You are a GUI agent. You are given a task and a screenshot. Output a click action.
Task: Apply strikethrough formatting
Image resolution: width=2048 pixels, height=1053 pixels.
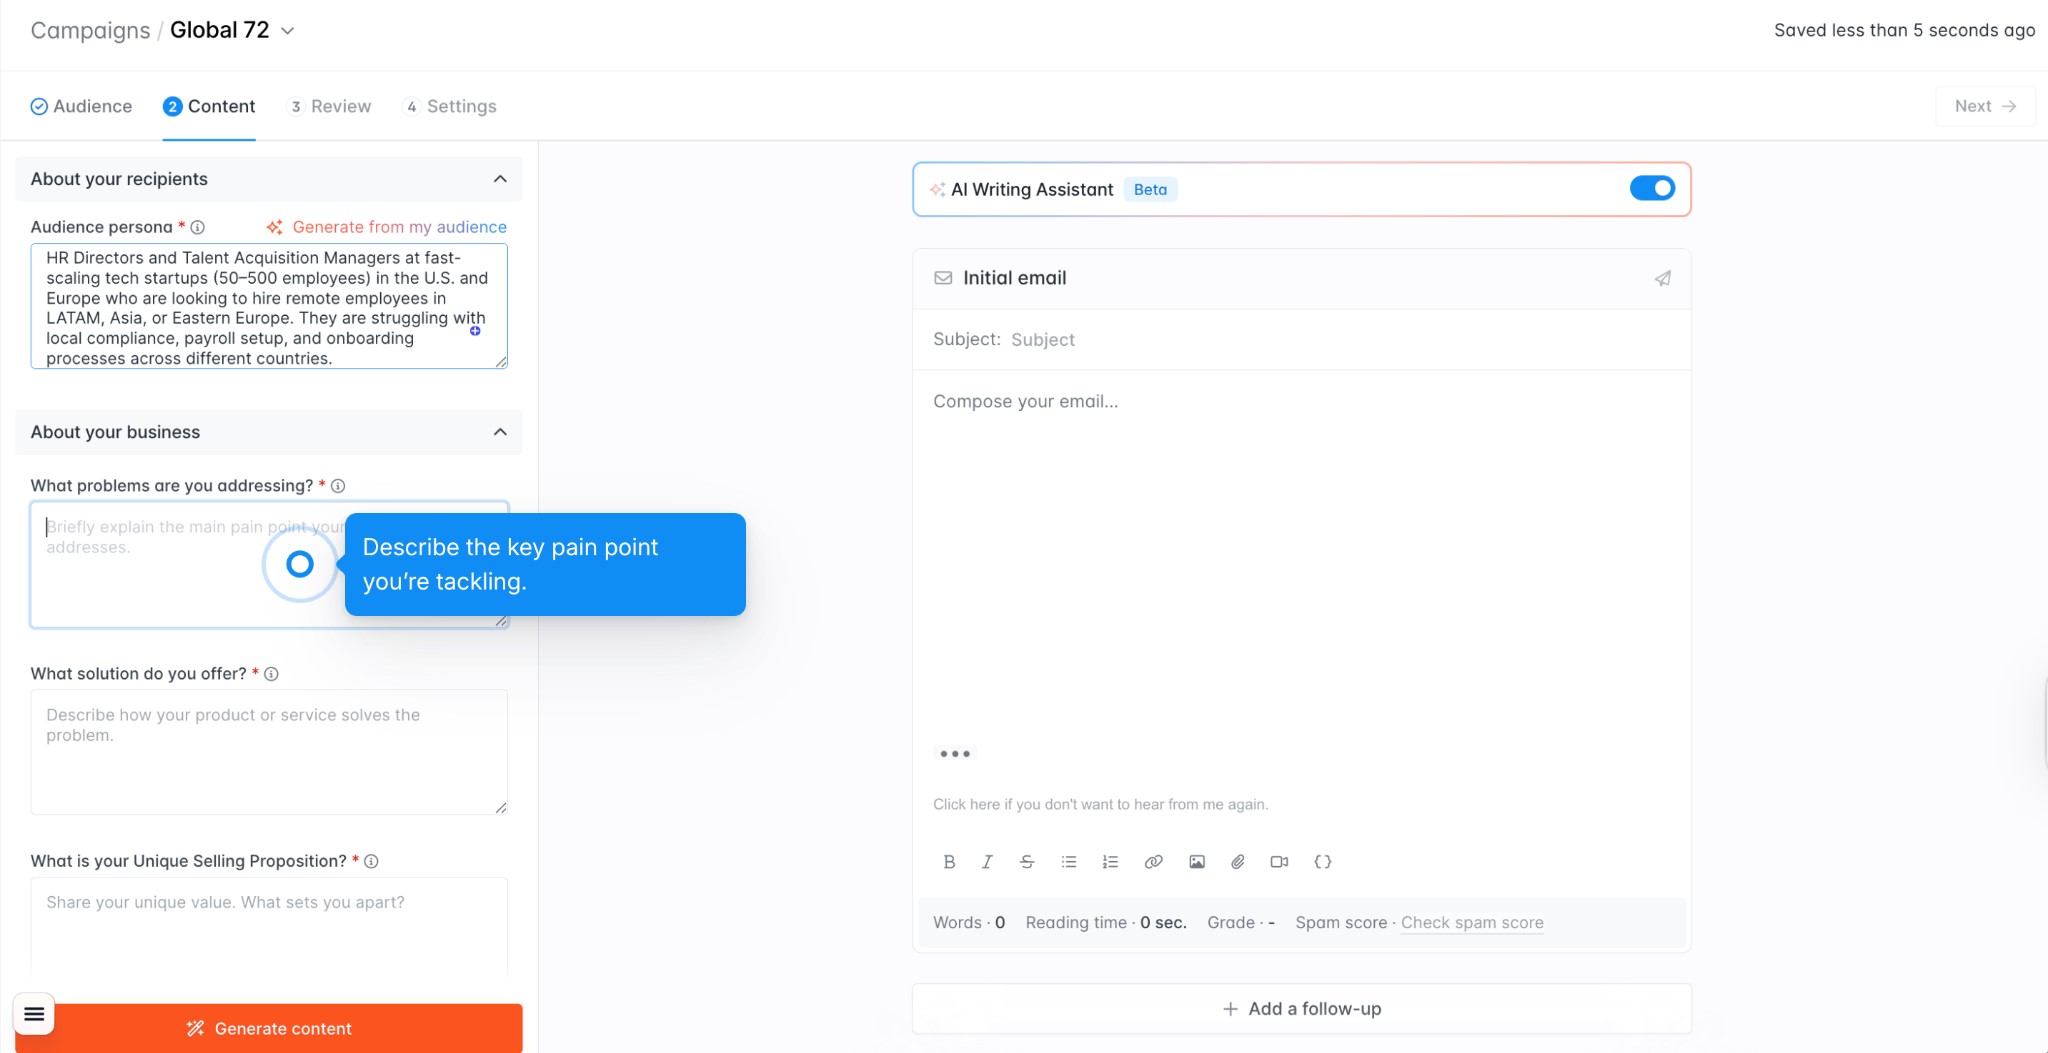(x=1027, y=862)
